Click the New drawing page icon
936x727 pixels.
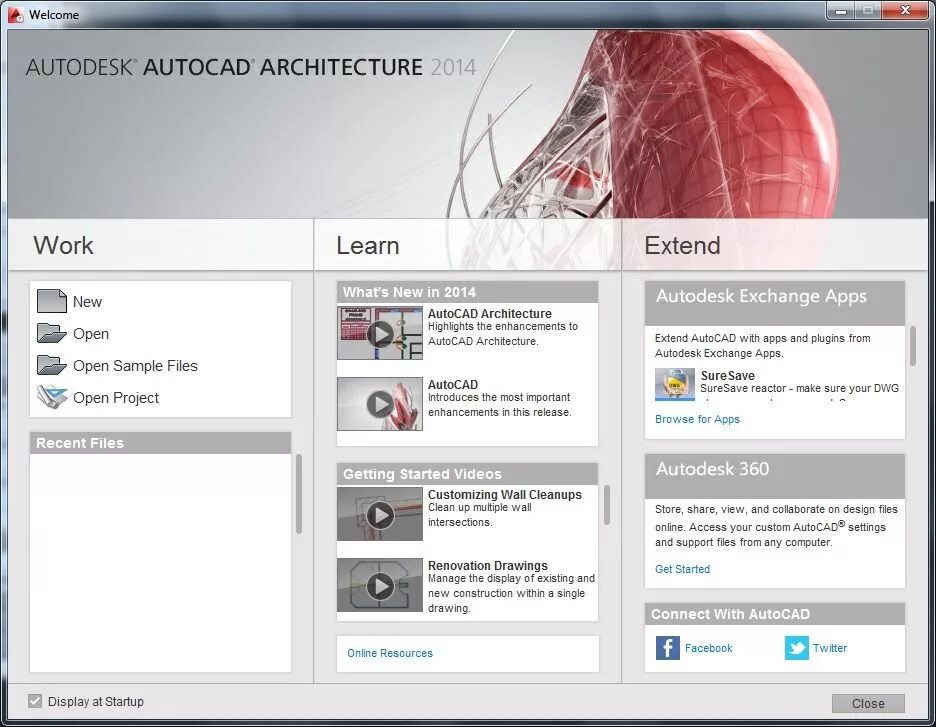(x=51, y=301)
